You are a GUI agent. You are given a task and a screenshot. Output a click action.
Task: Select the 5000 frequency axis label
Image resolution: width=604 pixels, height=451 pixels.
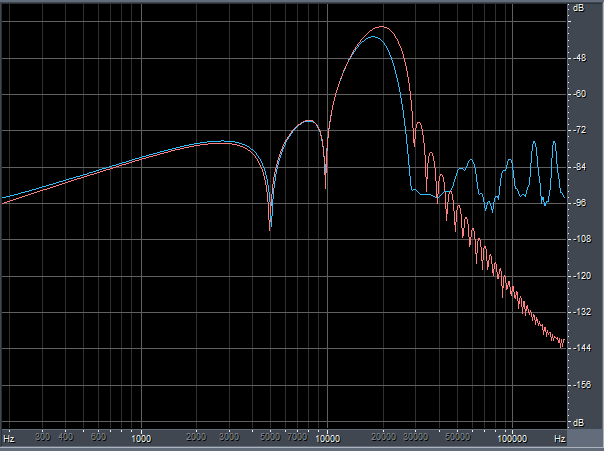(270, 437)
